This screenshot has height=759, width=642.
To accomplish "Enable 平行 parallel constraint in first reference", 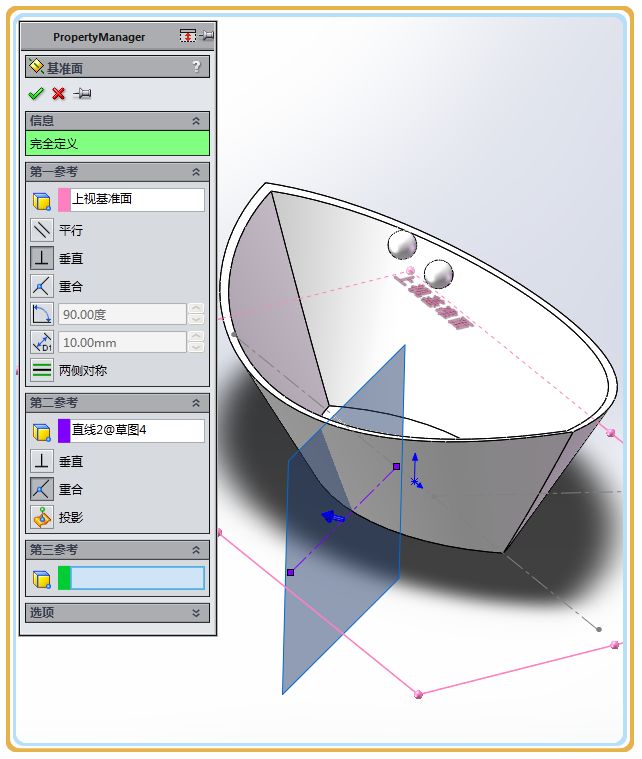I will (x=42, y=229).
